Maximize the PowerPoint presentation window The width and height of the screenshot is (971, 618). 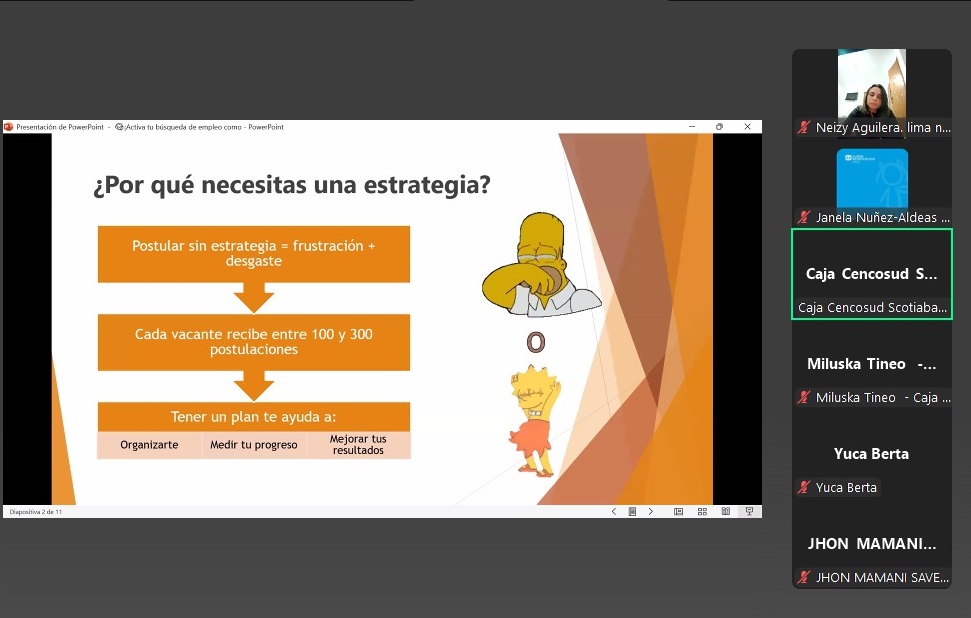(719, 127)
